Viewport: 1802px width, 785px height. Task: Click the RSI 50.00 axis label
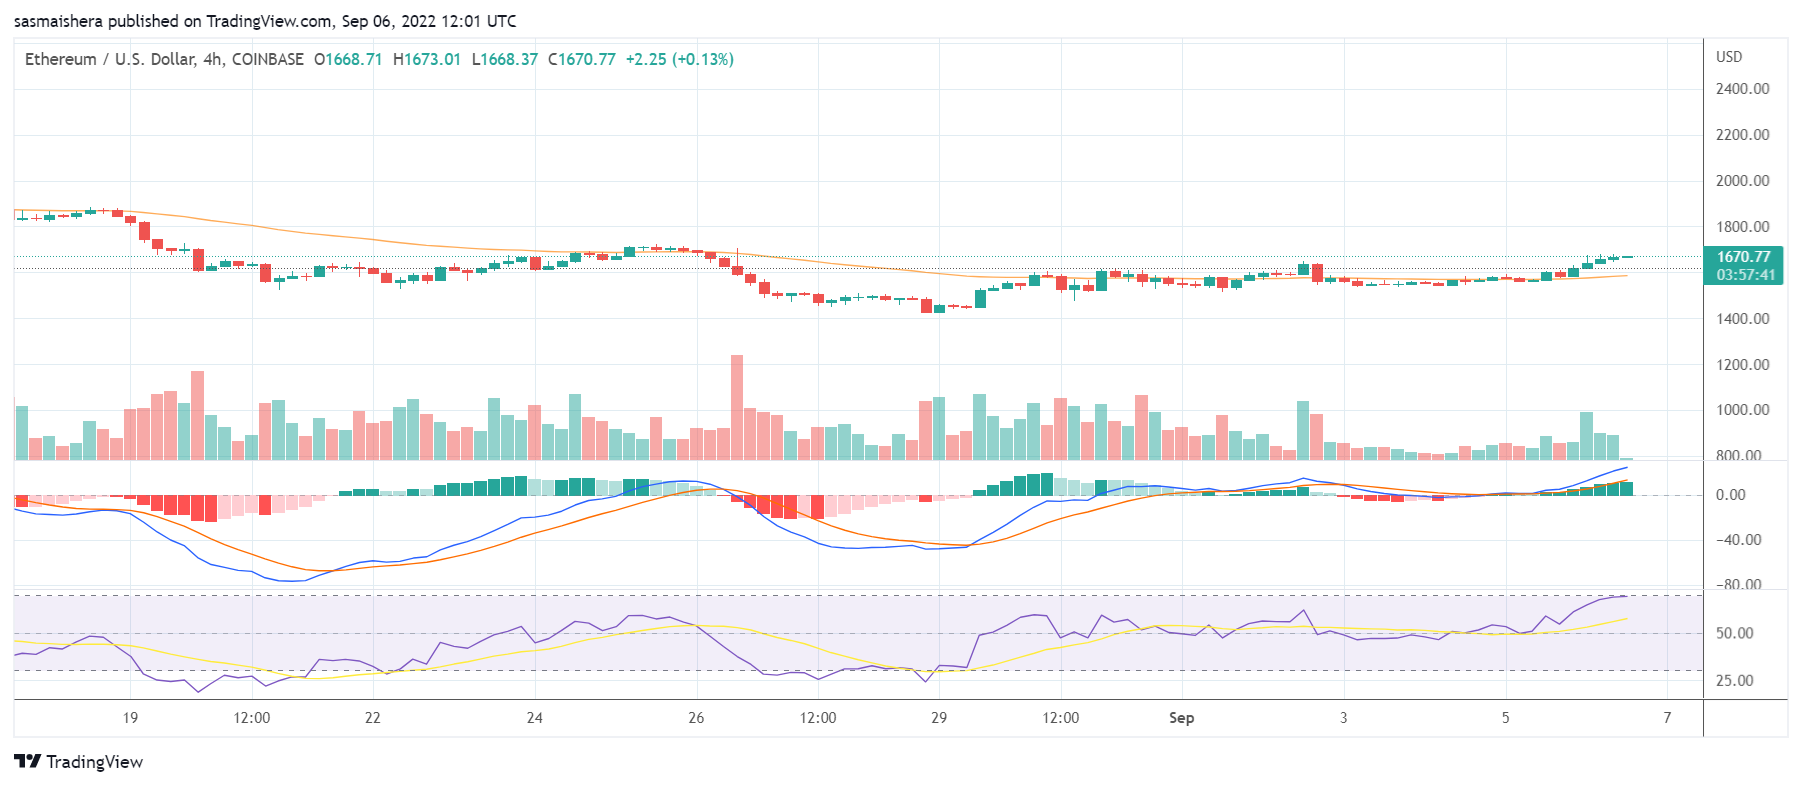pos(1734,633)
